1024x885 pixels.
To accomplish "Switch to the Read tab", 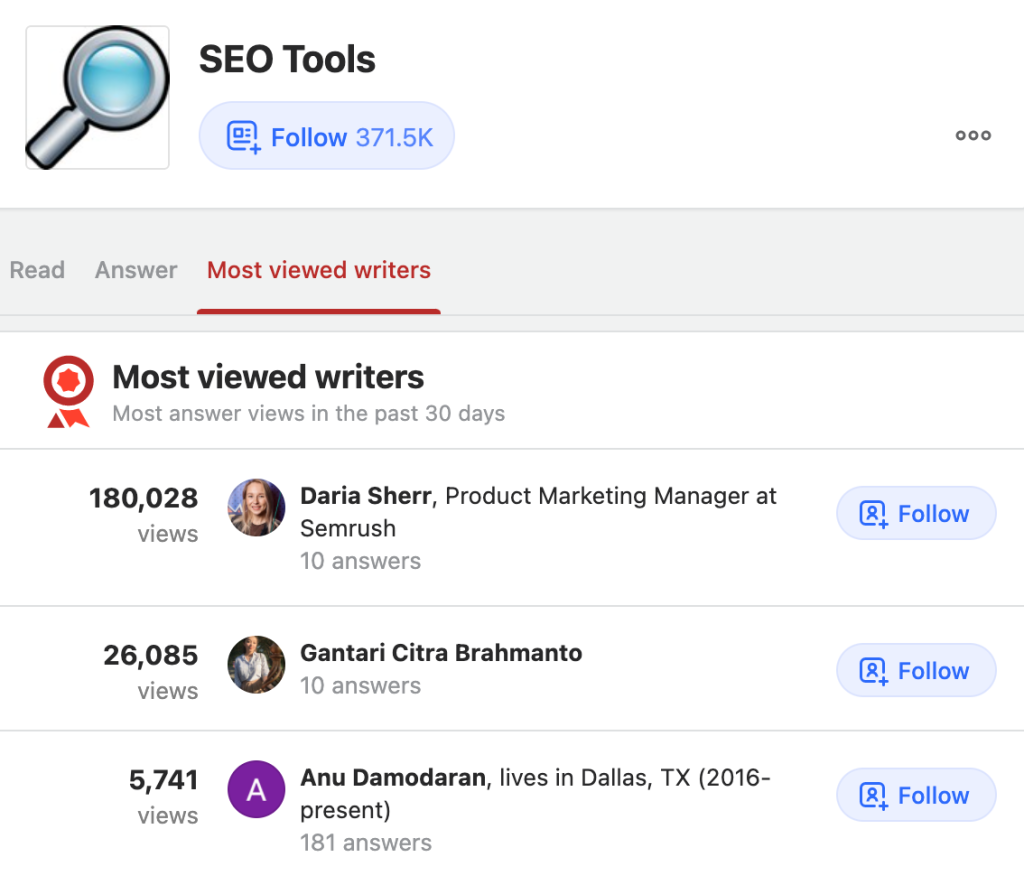I will pyautogui.click(x=37, y=270).
